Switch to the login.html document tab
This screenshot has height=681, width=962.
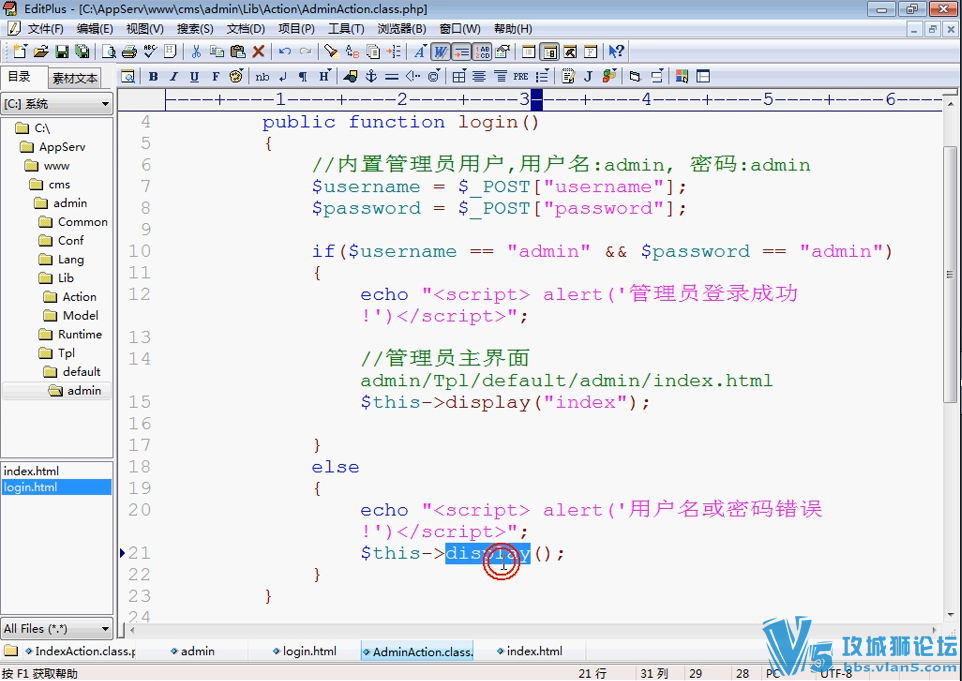[x=304, y=652]
